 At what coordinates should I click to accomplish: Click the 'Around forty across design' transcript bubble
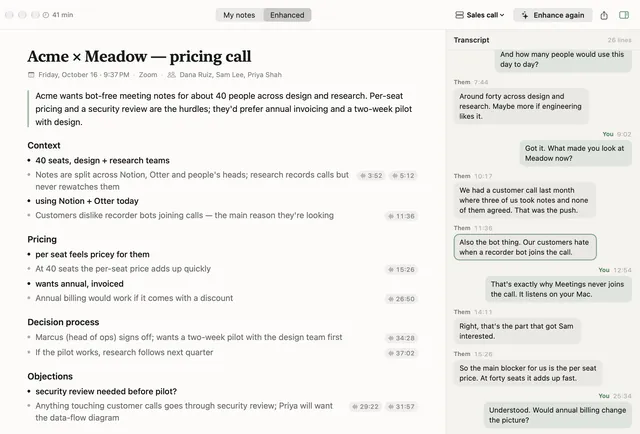521,106
